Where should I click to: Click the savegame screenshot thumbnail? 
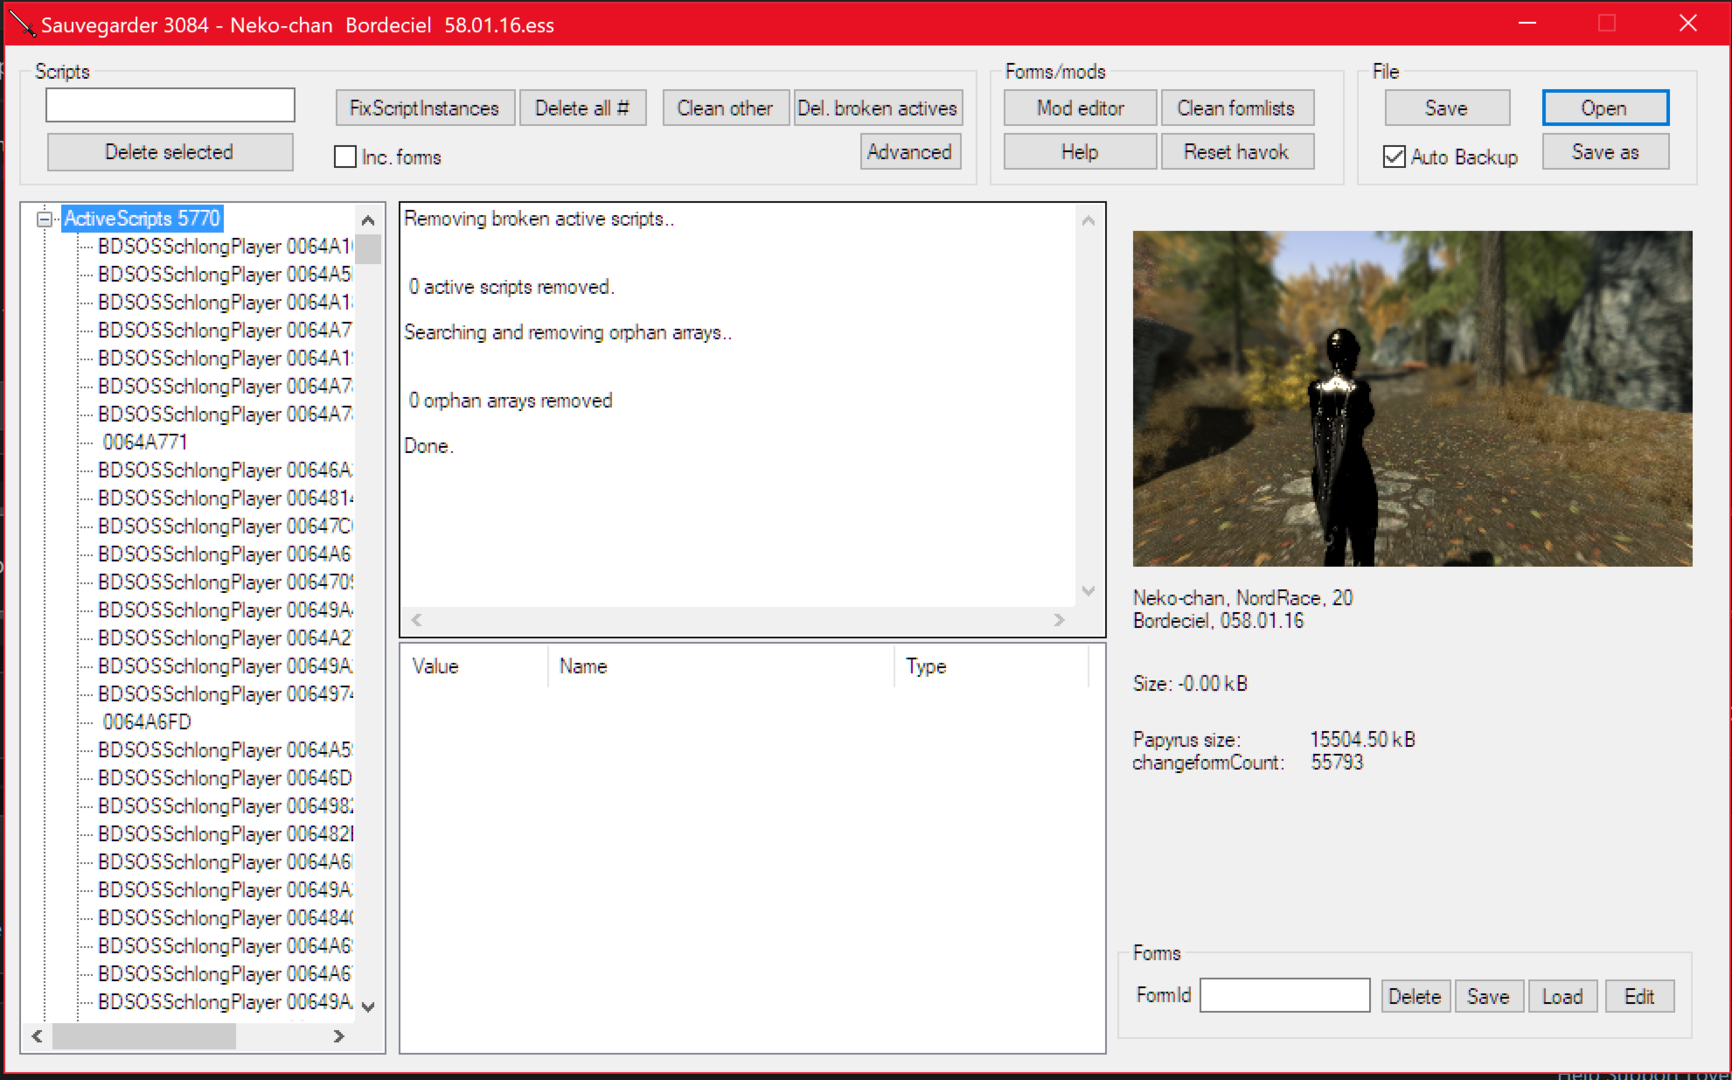[x=1412, y=398]
